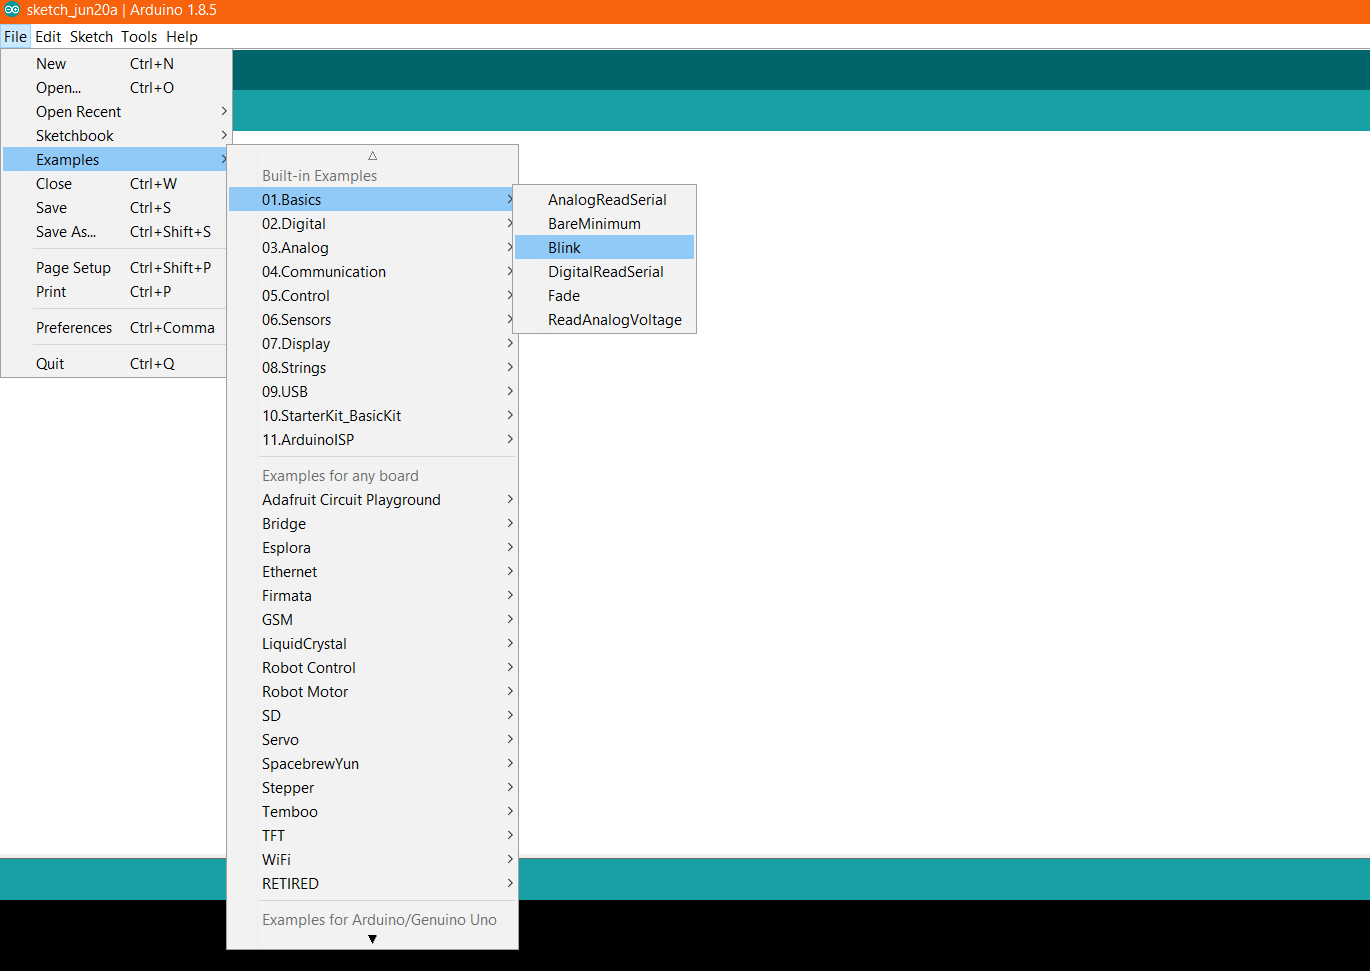The width and height of the screenshot is (1370, 971).
Task: Open Preferences
Action: click(x=116, y=328)
